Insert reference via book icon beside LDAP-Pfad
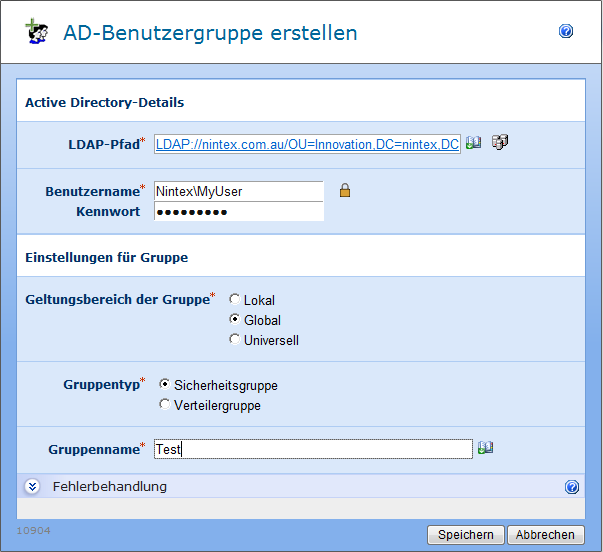603x552 pixels. click(474, 143)
